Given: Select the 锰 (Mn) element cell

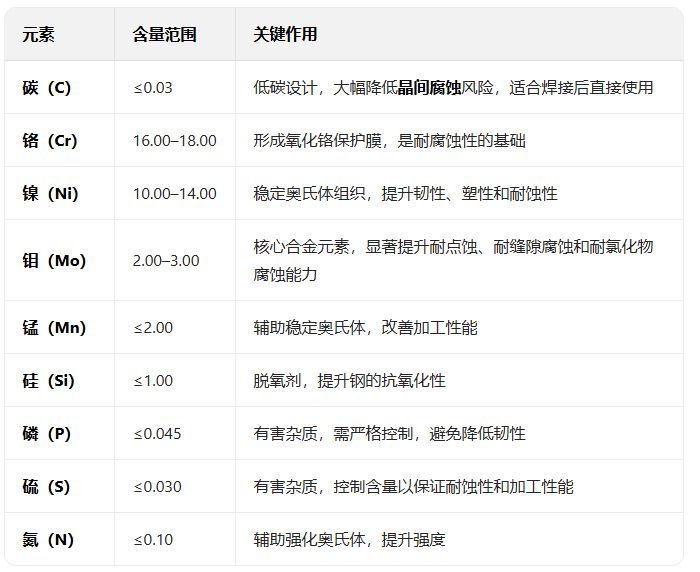Looking at the screenshot, I should (54, 328).
